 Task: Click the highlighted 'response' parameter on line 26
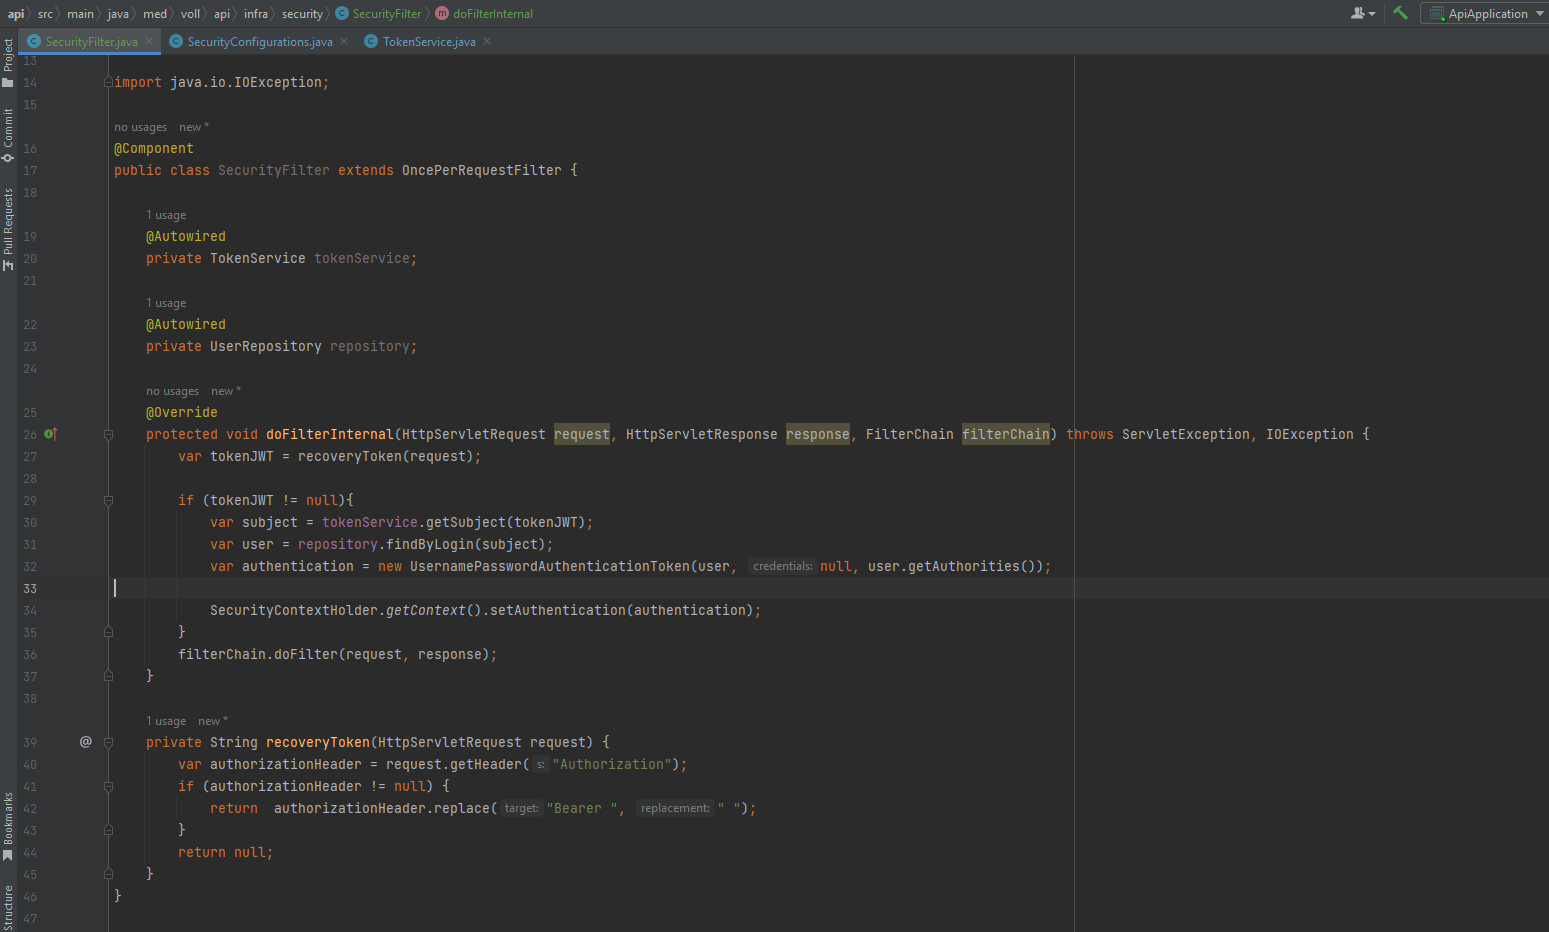click(818, 434)
